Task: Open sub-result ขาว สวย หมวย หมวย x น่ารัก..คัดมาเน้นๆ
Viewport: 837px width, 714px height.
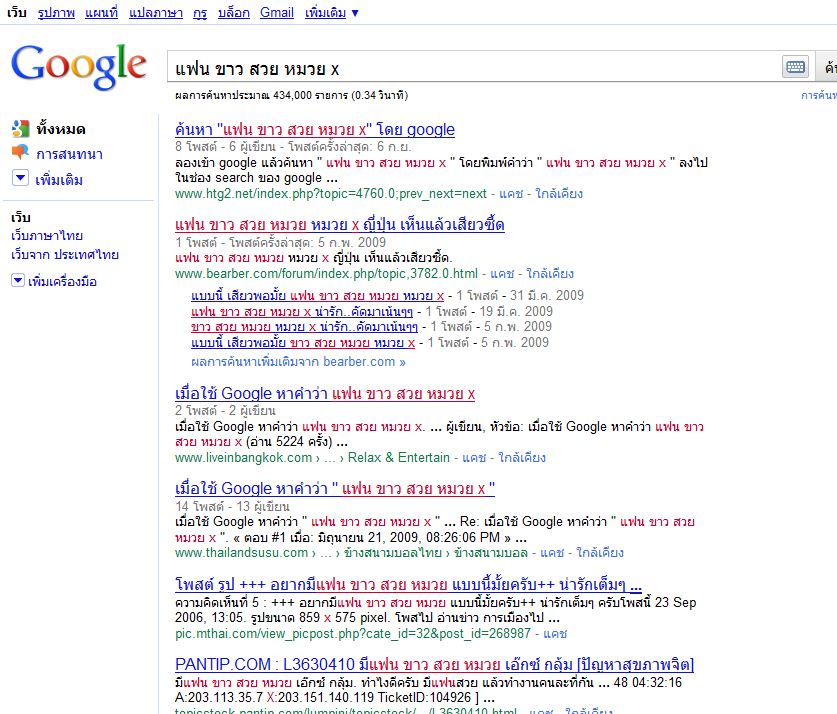Action: pos(304,327)
